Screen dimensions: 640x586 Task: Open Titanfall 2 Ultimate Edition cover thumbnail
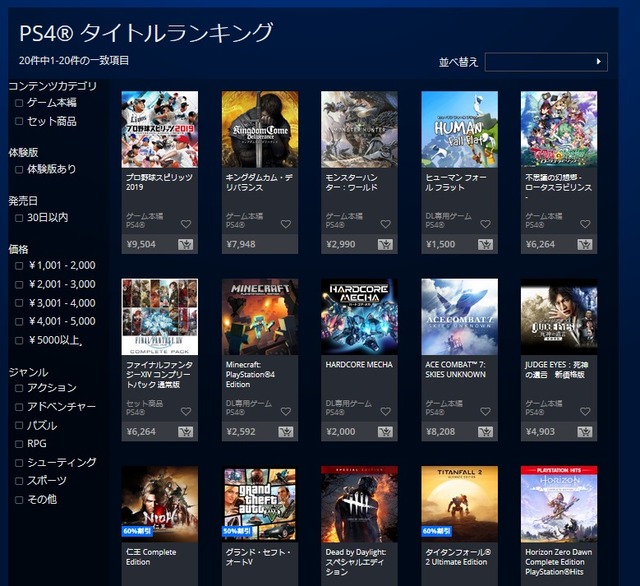point(459,504)
